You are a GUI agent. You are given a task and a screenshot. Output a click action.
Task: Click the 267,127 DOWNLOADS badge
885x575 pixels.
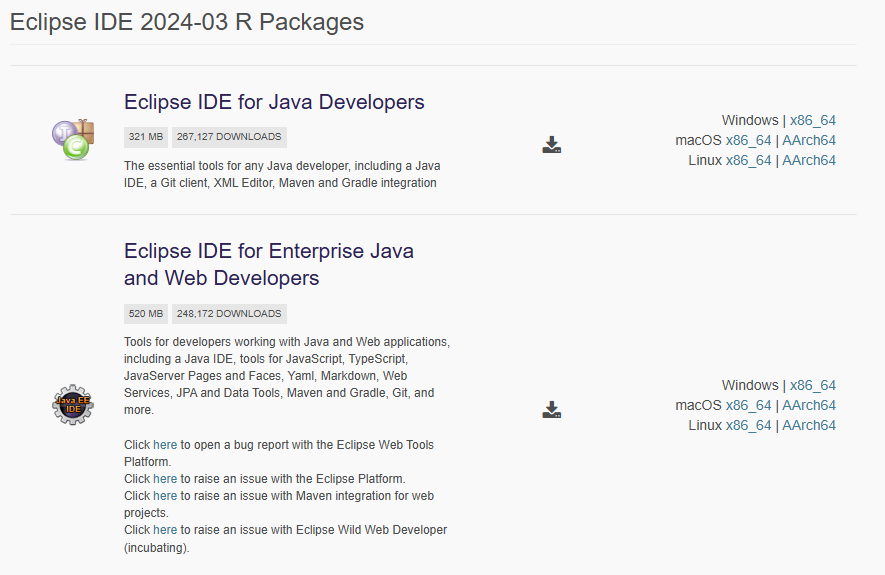pos(229,137)
